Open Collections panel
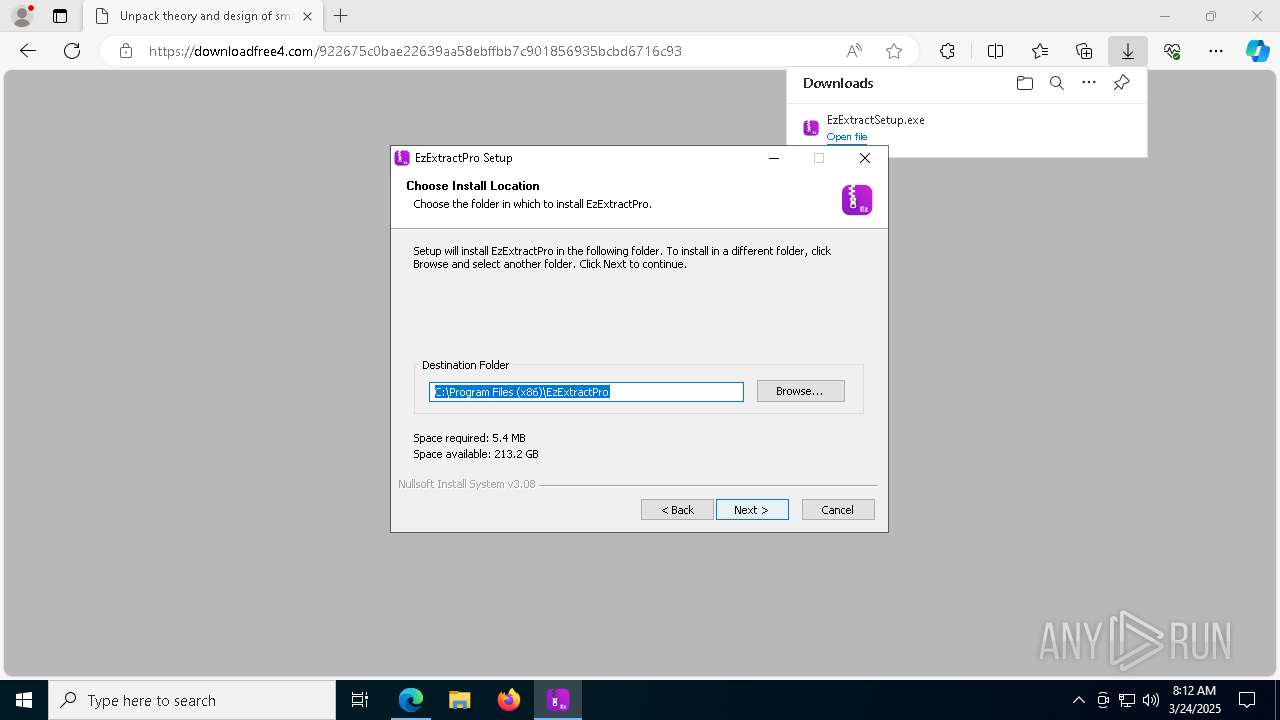The image size is (1280, 720). pyautogui.click(x=1084, y=51)
